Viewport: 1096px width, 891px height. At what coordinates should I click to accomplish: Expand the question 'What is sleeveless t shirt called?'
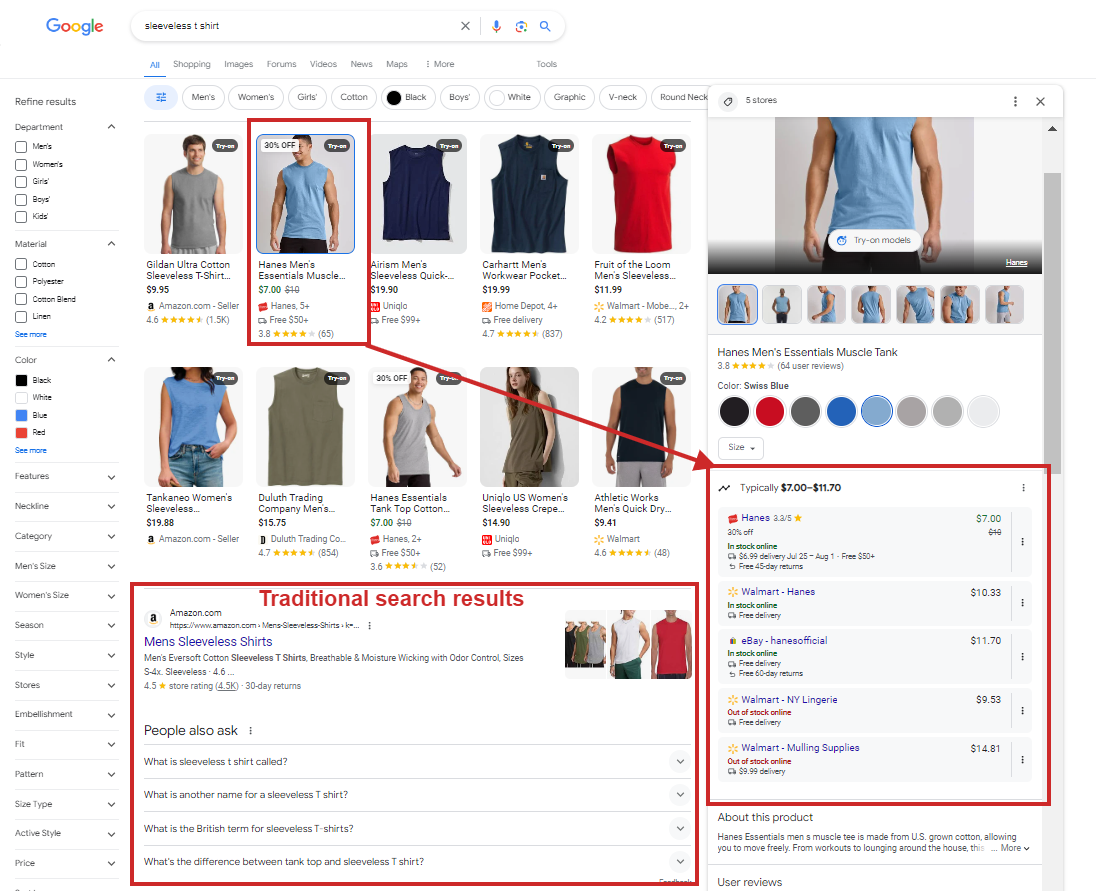click(x=680, y=762)
